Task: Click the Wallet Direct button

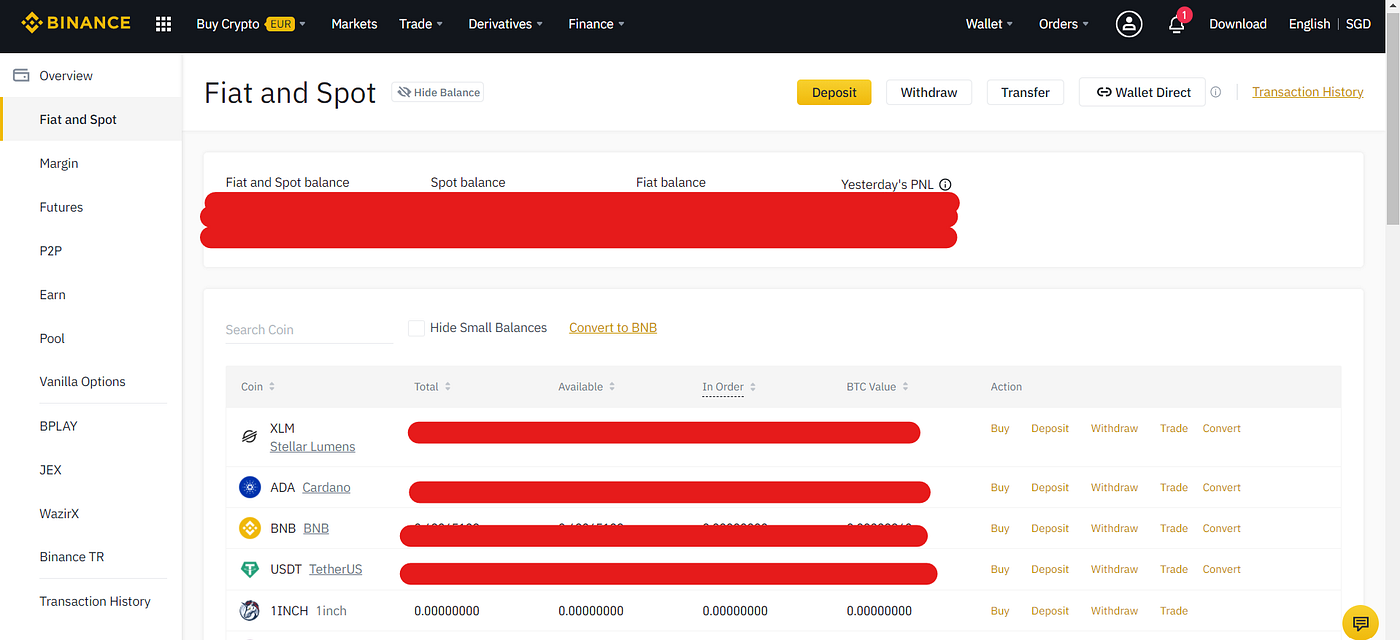Action: 1142,92
